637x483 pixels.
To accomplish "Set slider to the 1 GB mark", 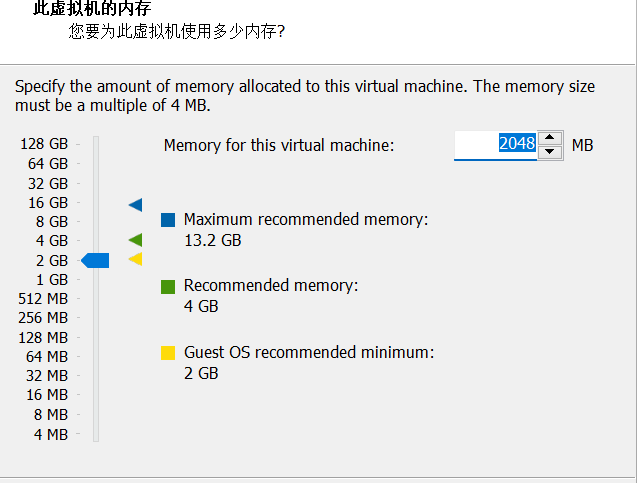I will pos(96,279).
